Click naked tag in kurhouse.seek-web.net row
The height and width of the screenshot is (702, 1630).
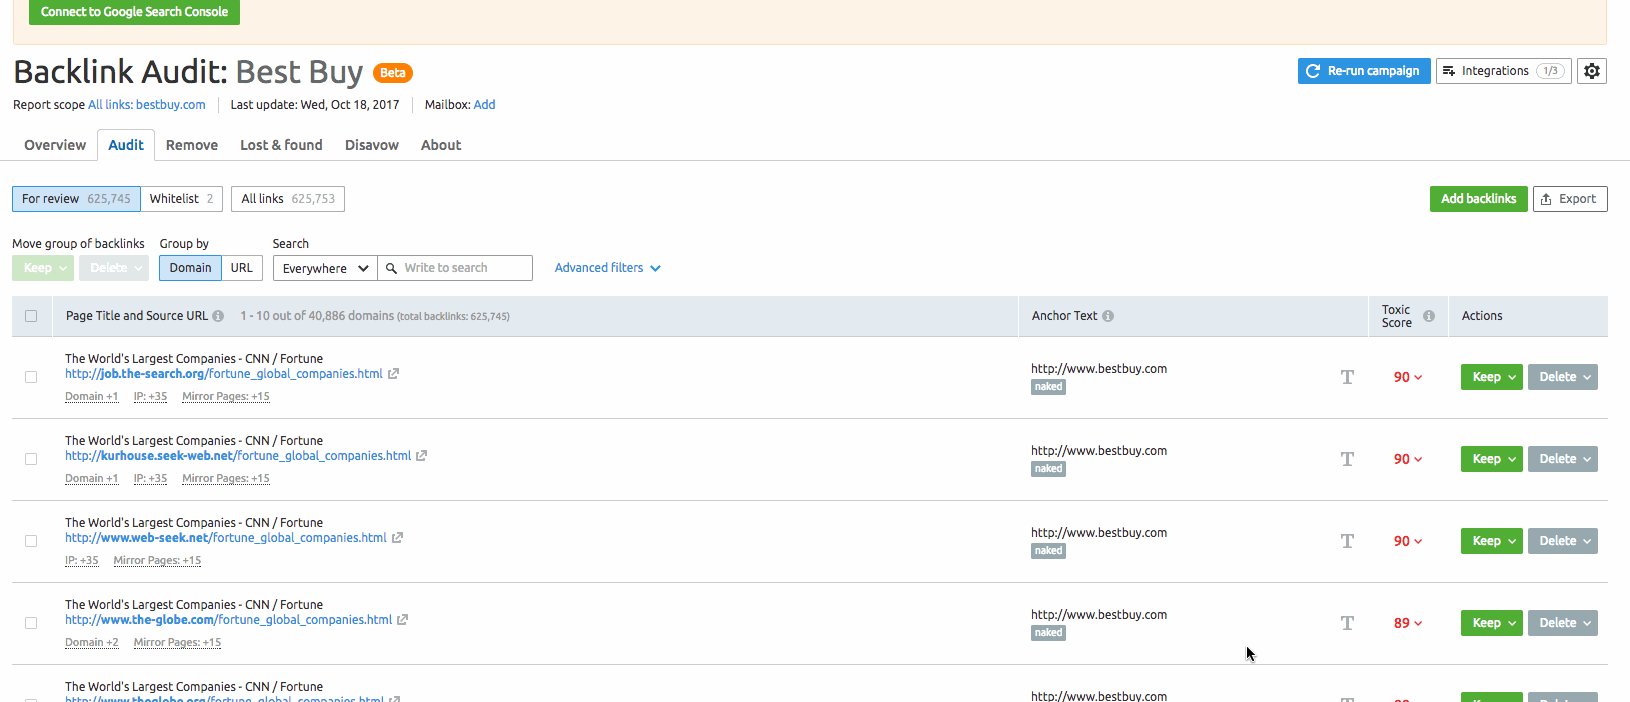tap(1048, 469)
